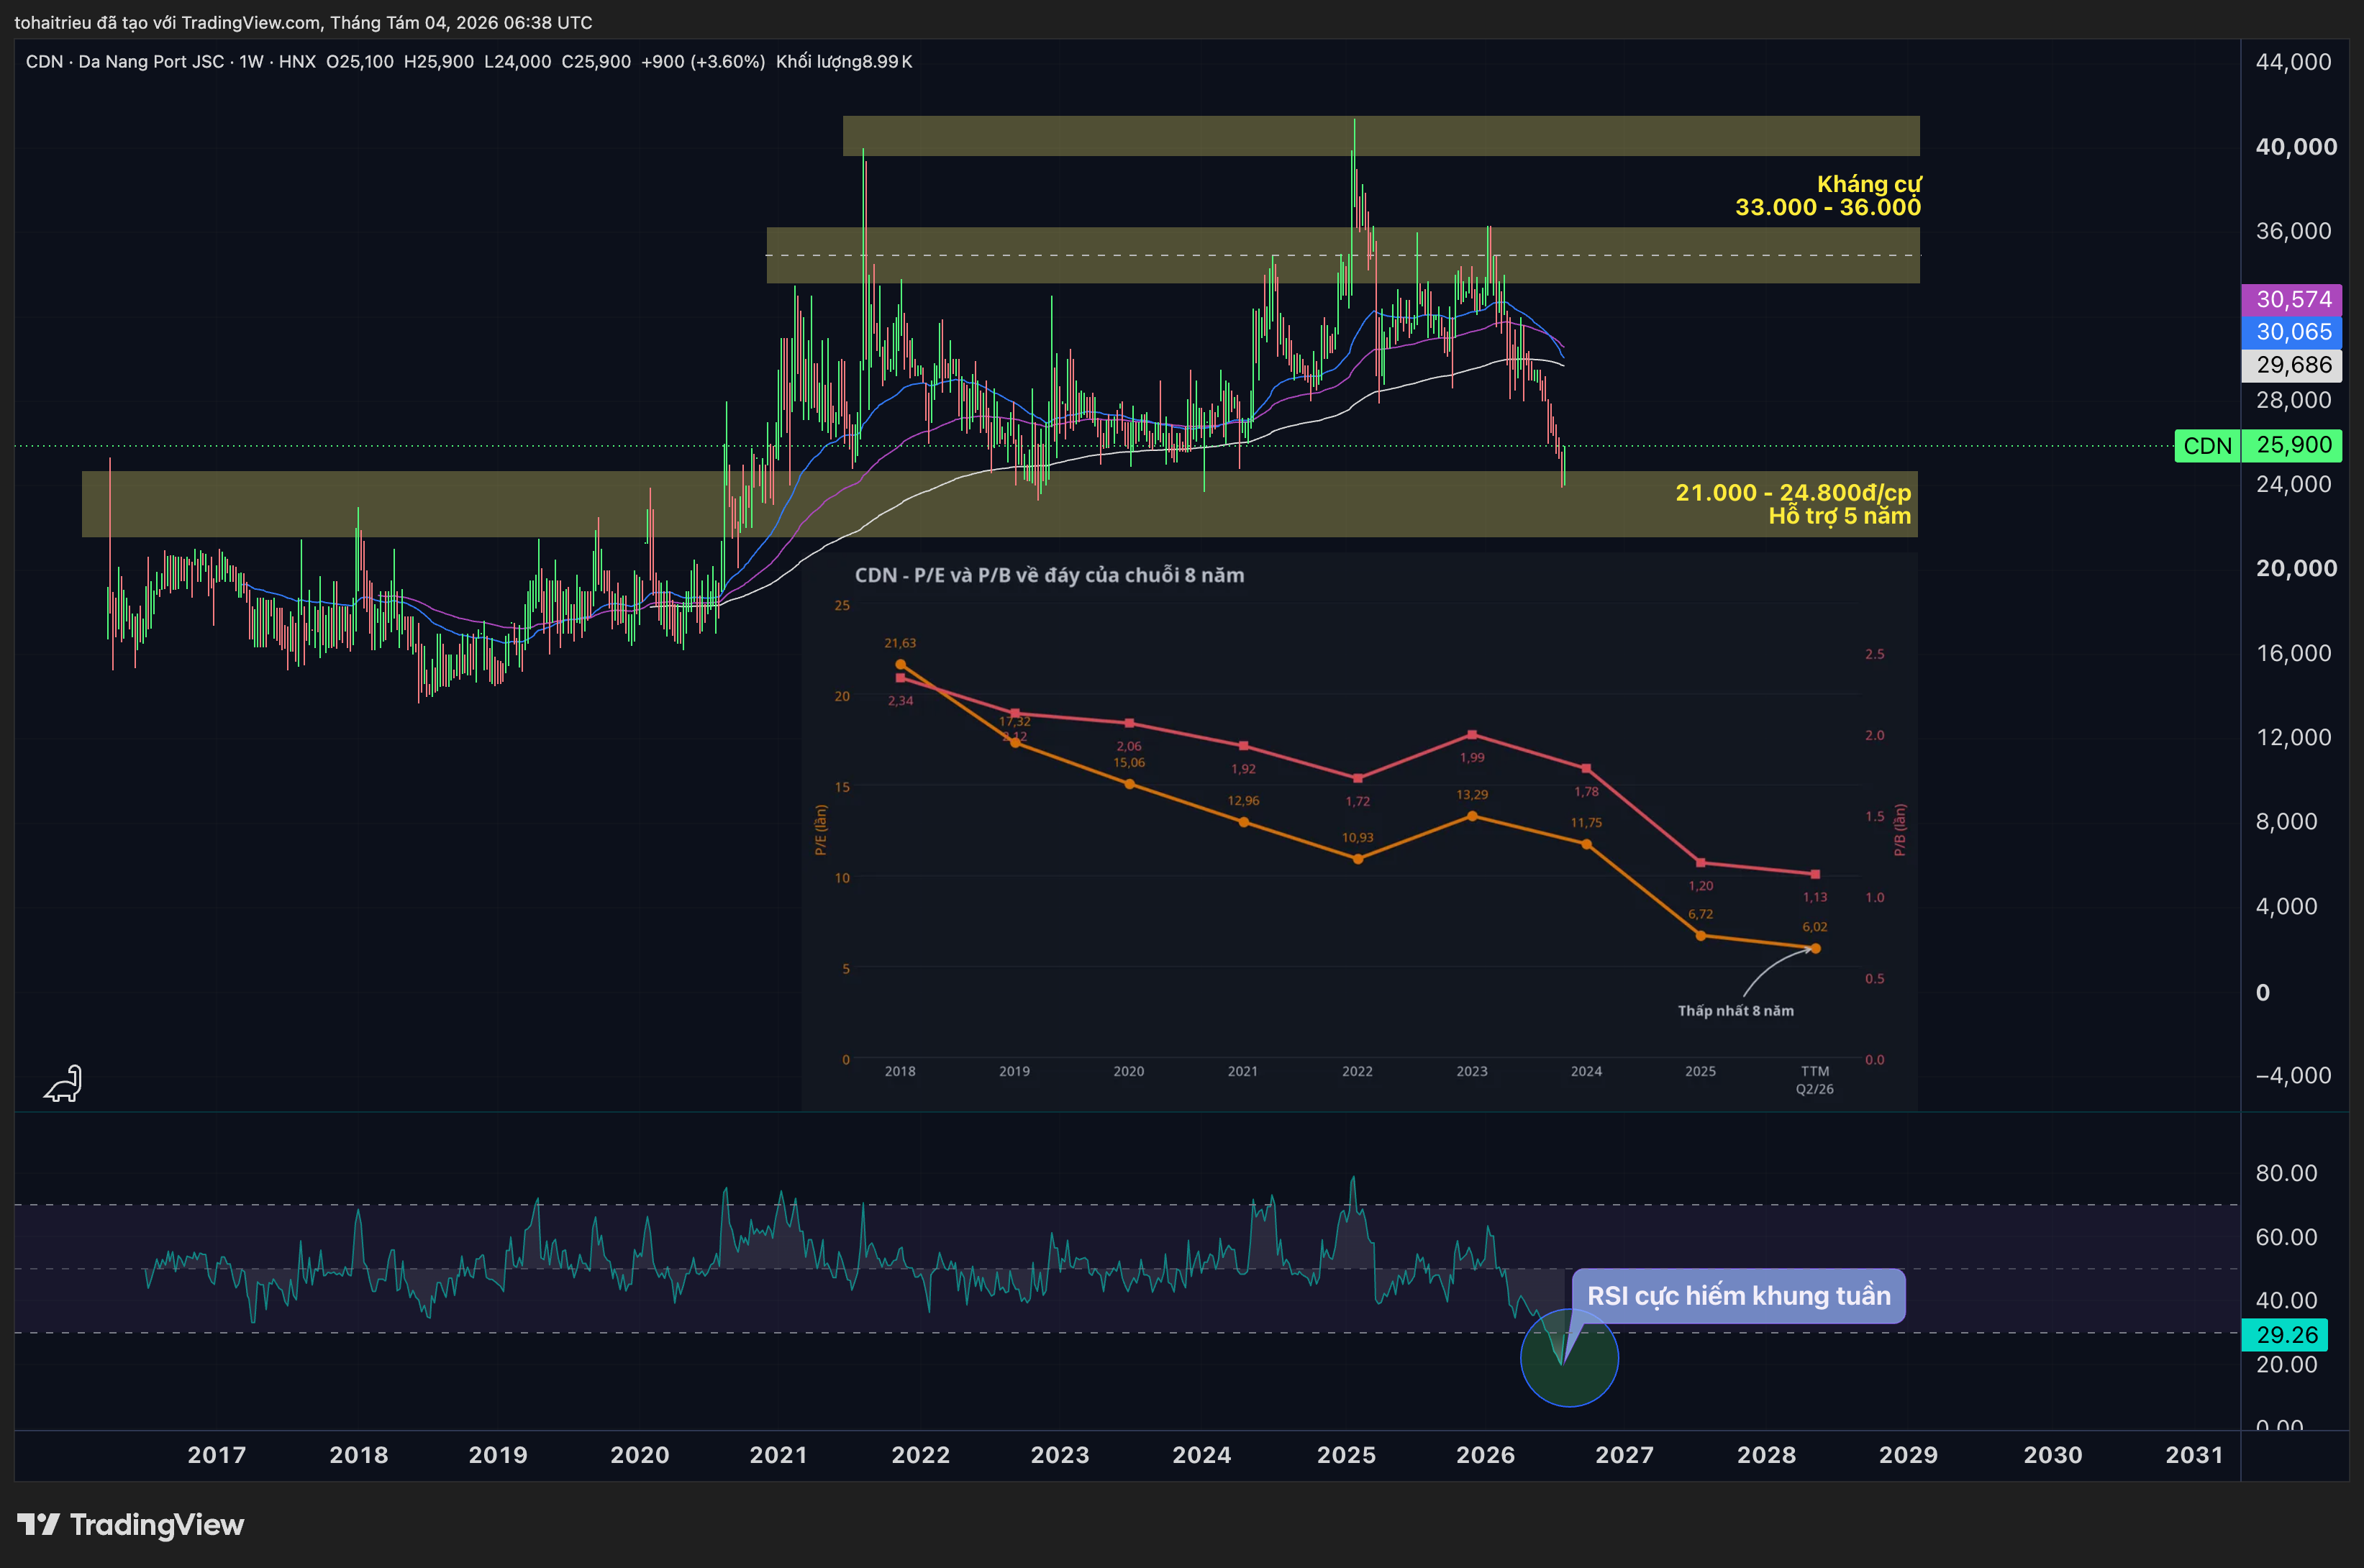Click the 13,29 P/E data label for 2023
Screen dimensions: 2364x1568
click(1471, 795)
